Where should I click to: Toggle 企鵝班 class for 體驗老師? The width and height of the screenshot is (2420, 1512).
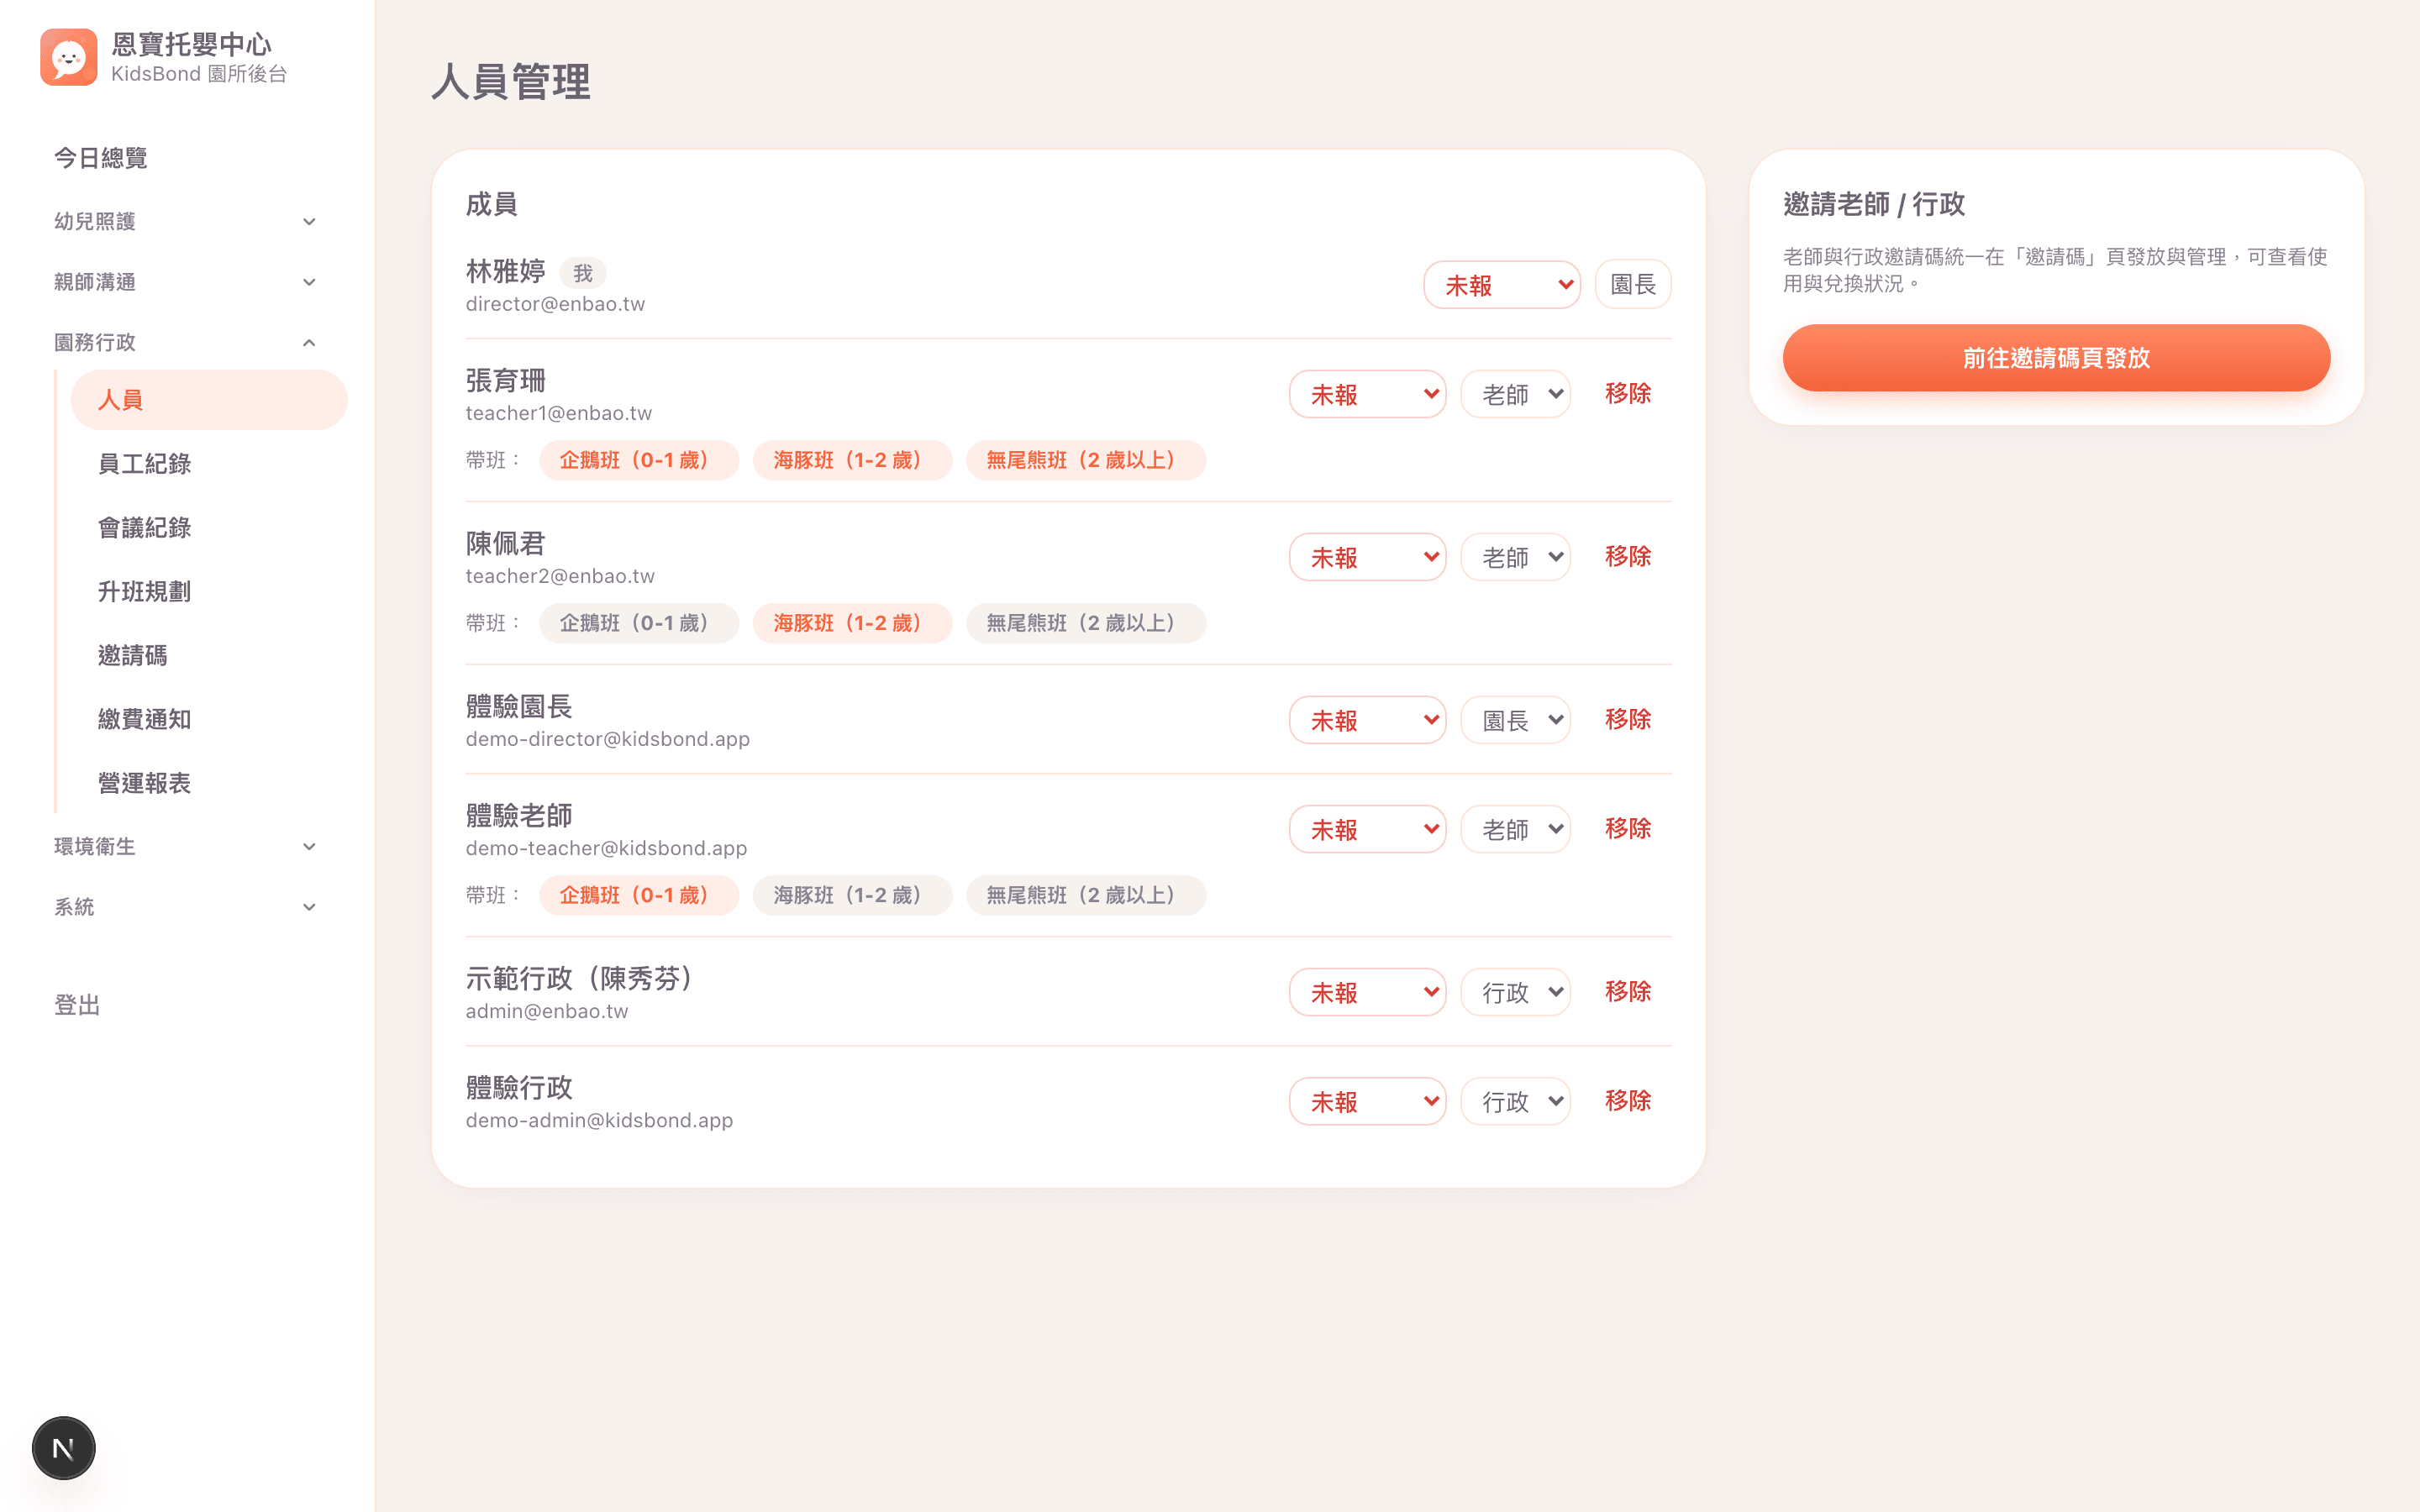[x=639, y=895]
